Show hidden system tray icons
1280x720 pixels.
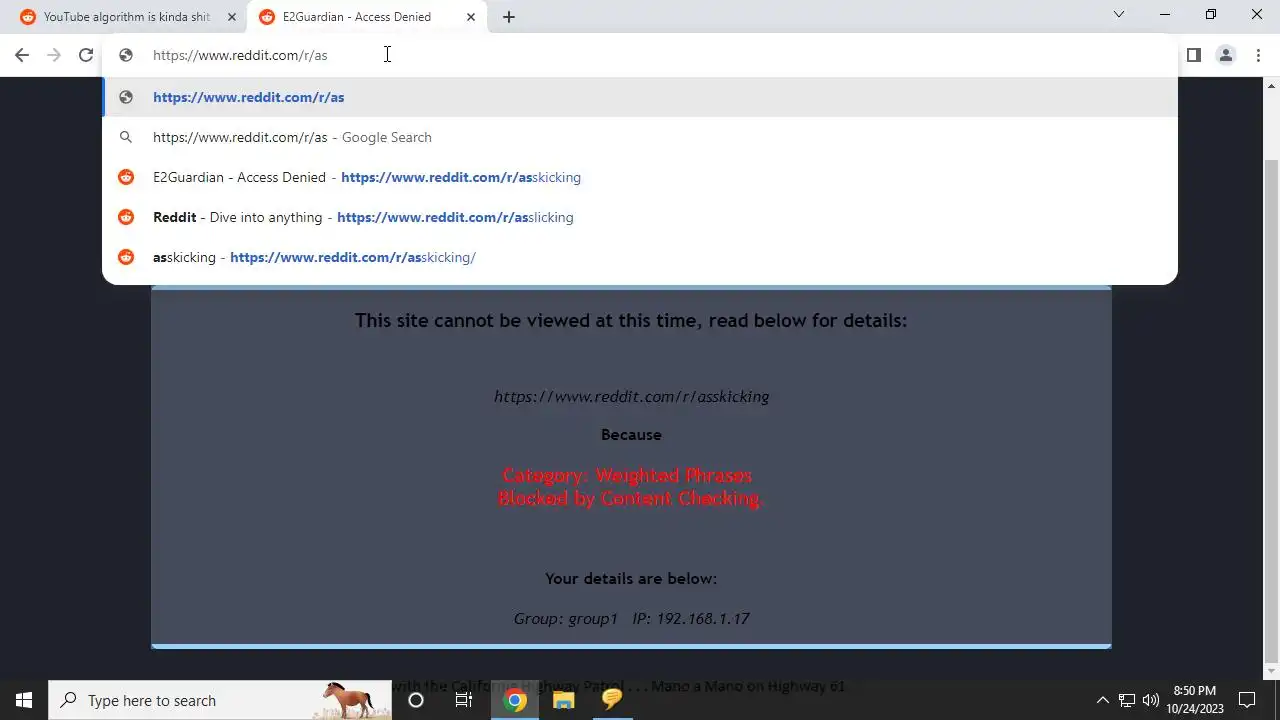tap(1102, 700)
